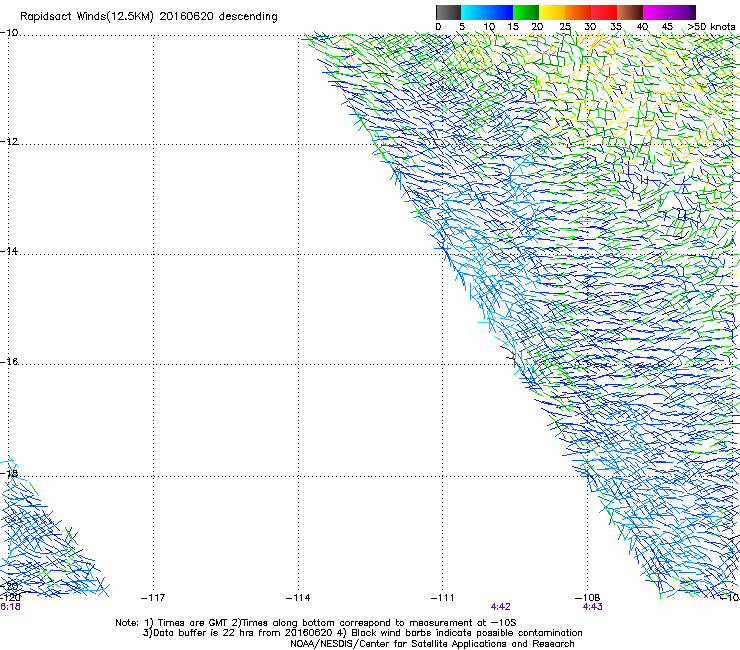Click the red 30-35 knots color band
The image size is (740, 650).
(x=604, y=12)
